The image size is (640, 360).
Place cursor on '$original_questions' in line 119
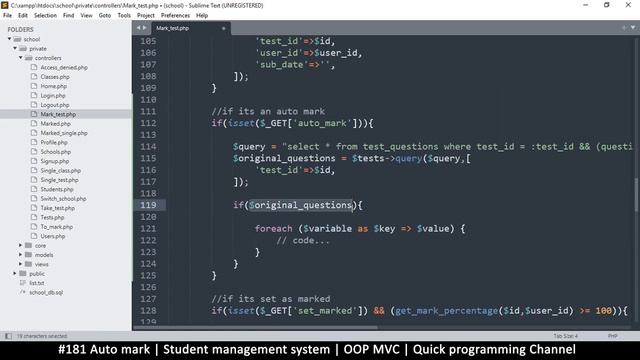[301, 205]
